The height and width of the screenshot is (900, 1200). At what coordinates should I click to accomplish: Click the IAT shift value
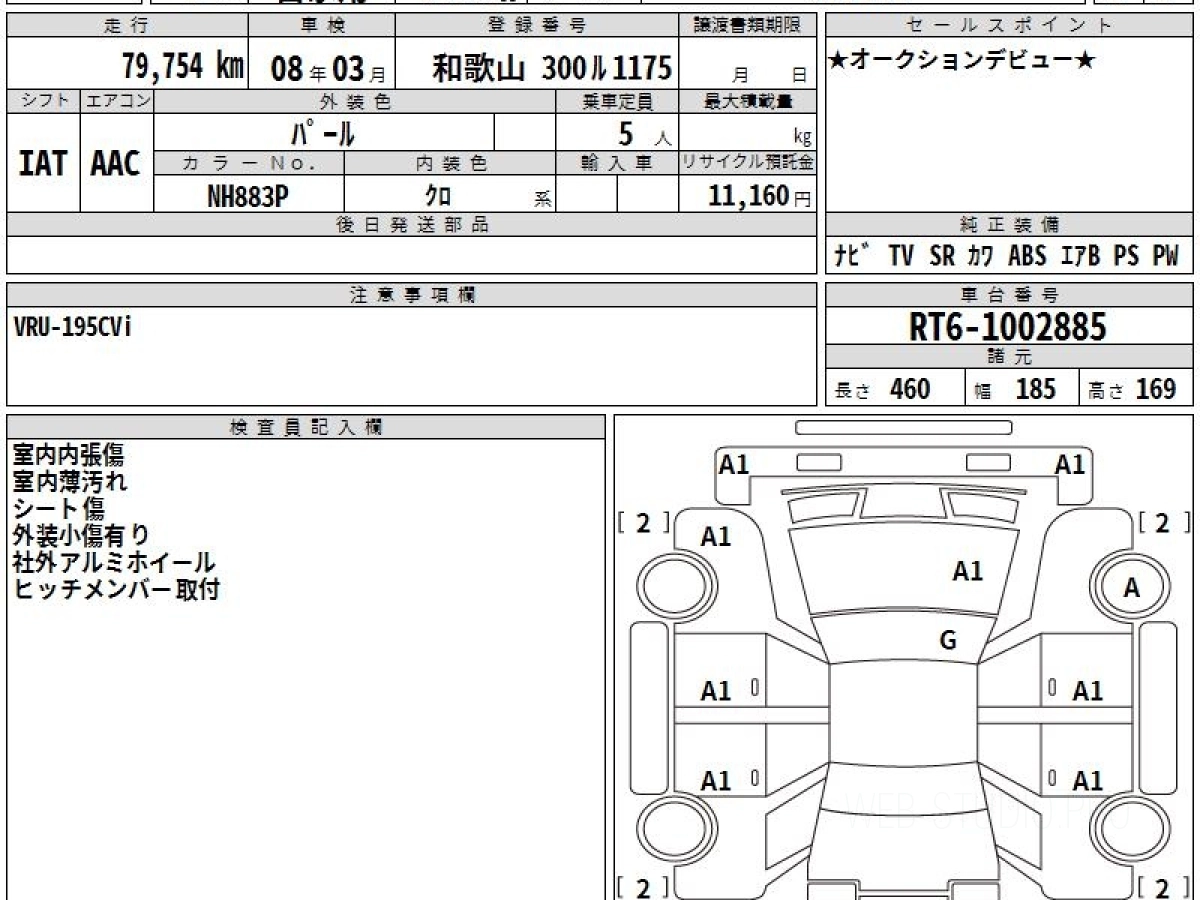pos(43,163)
